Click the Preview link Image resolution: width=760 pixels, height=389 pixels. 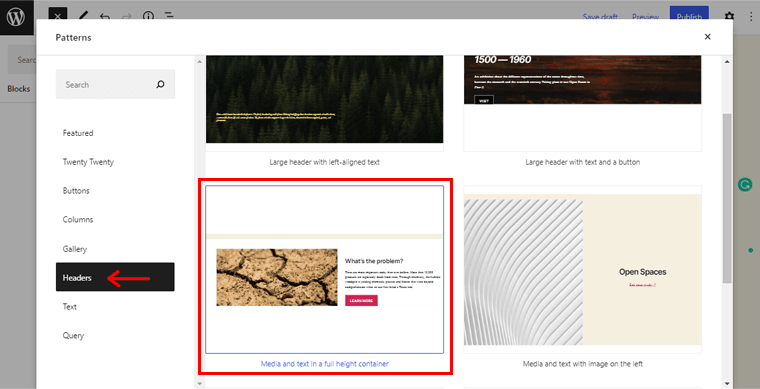coord(645,17)
